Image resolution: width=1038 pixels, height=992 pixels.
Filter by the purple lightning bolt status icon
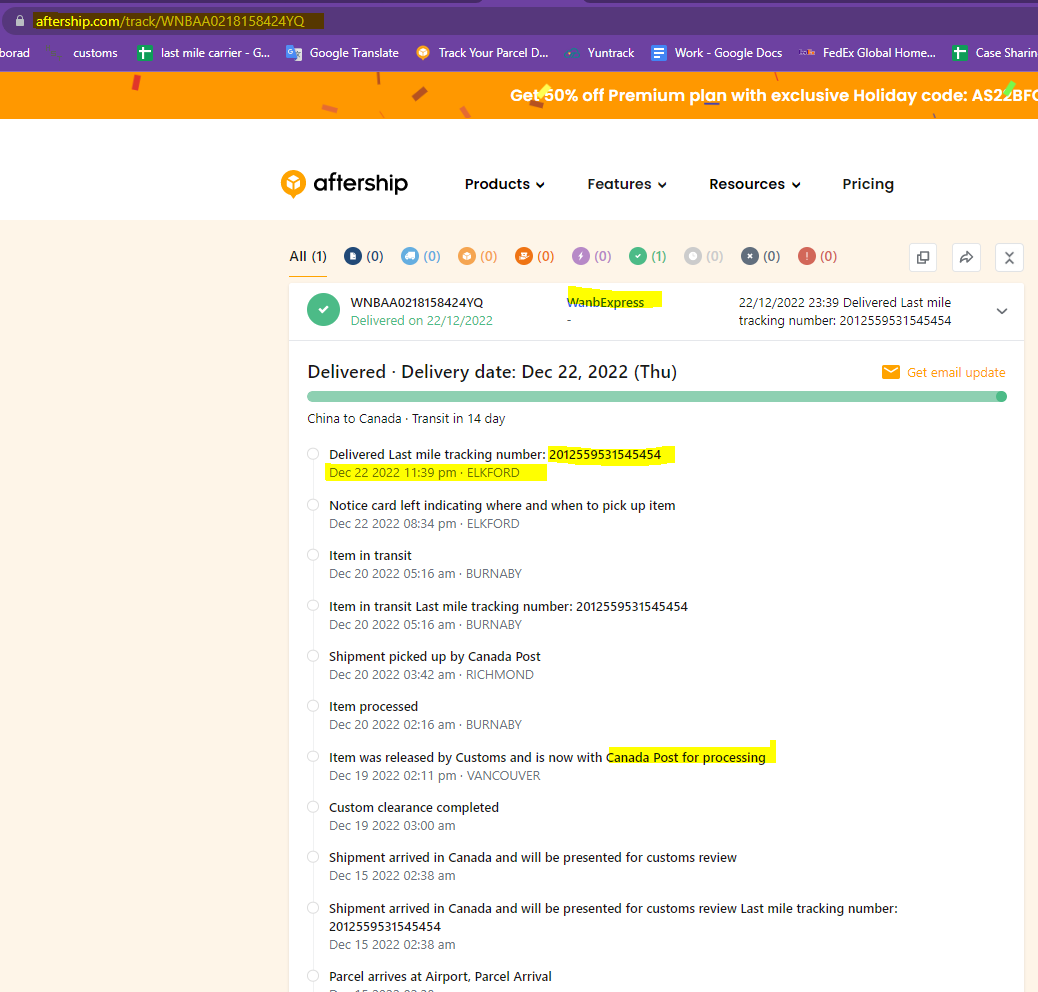point(581,257)
